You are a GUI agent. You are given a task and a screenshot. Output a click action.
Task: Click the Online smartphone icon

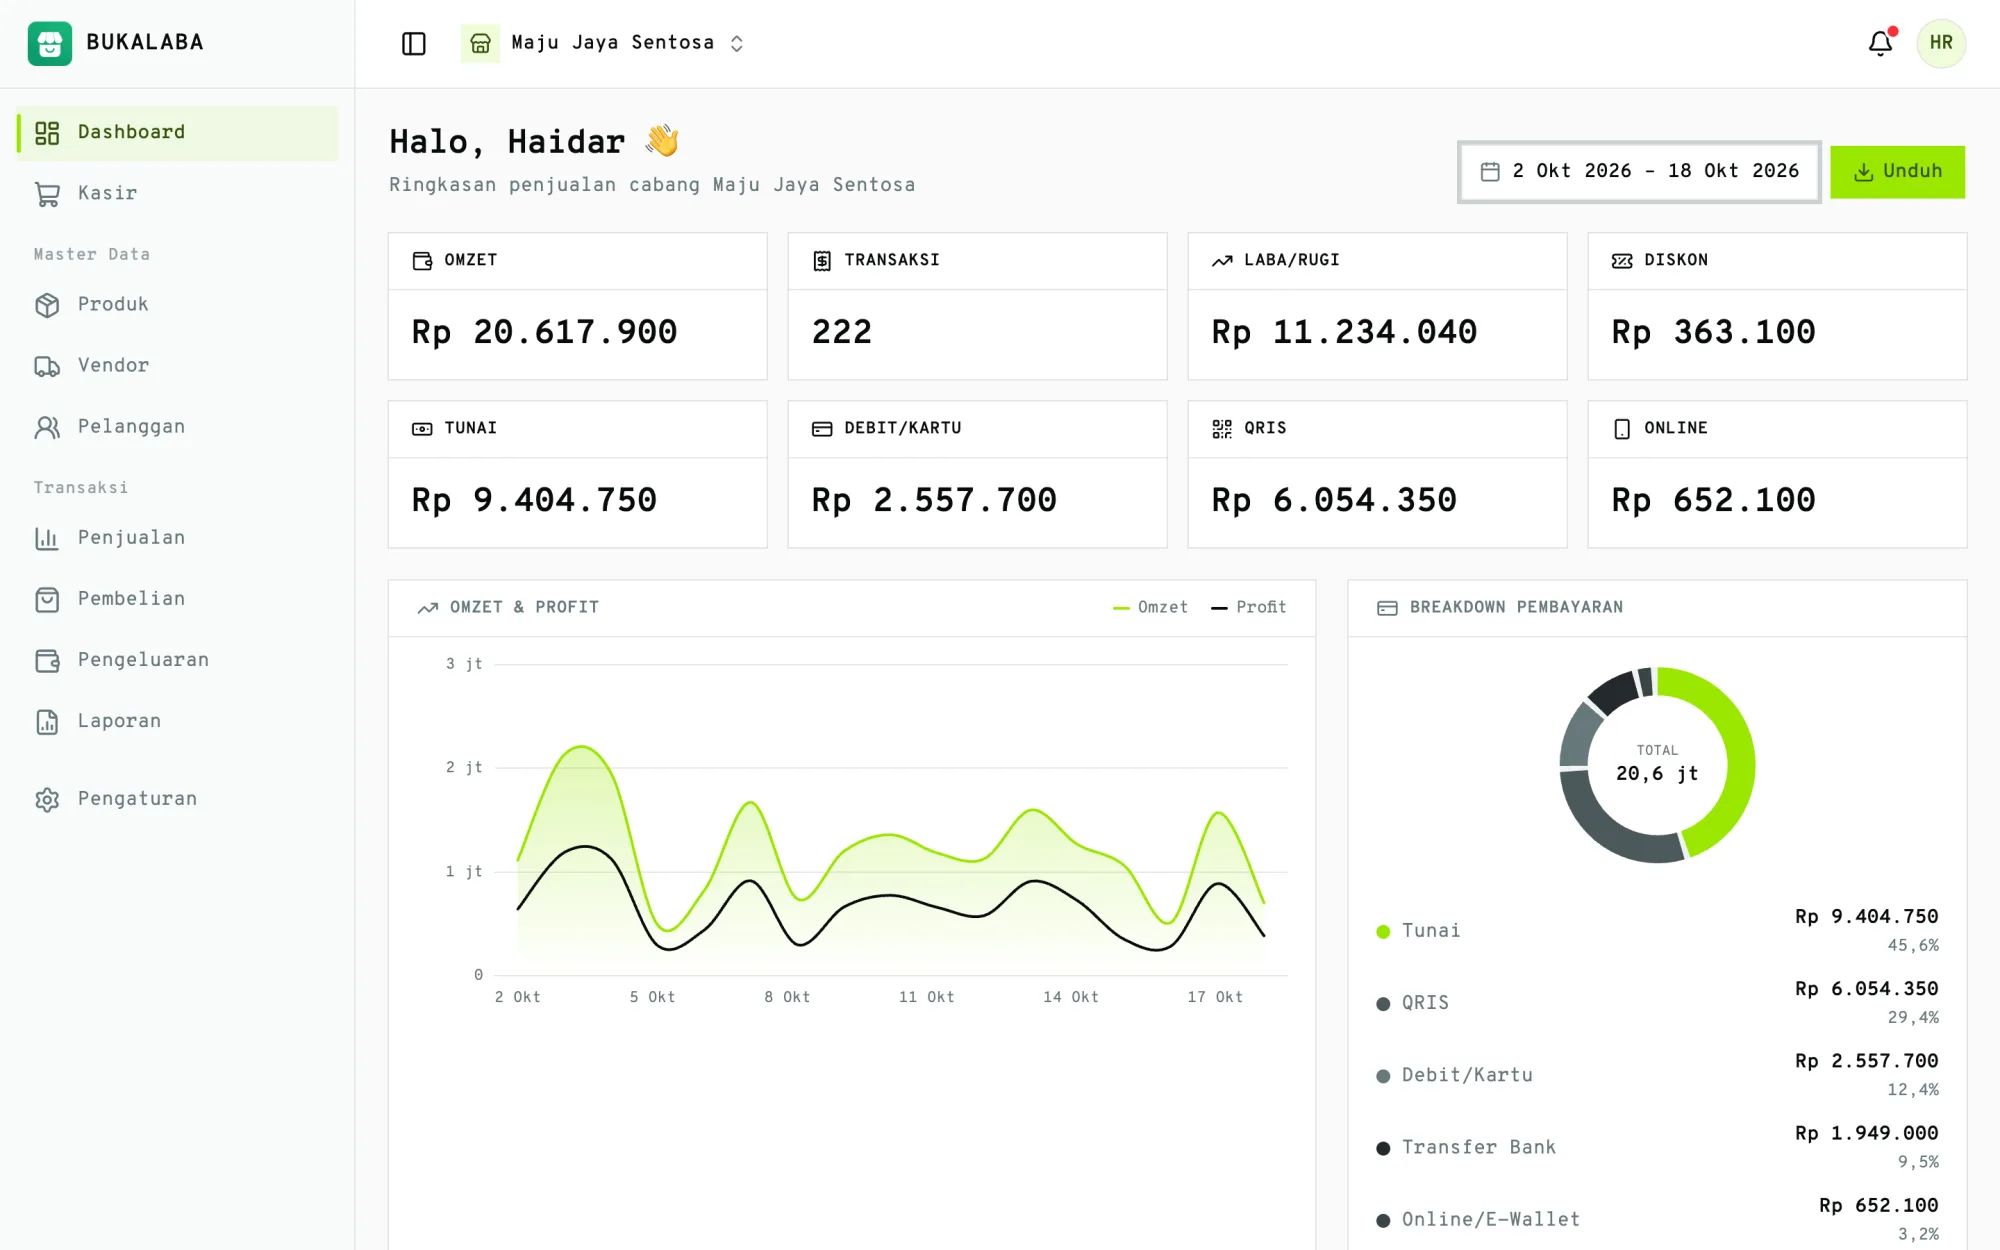coord(1622,429)
